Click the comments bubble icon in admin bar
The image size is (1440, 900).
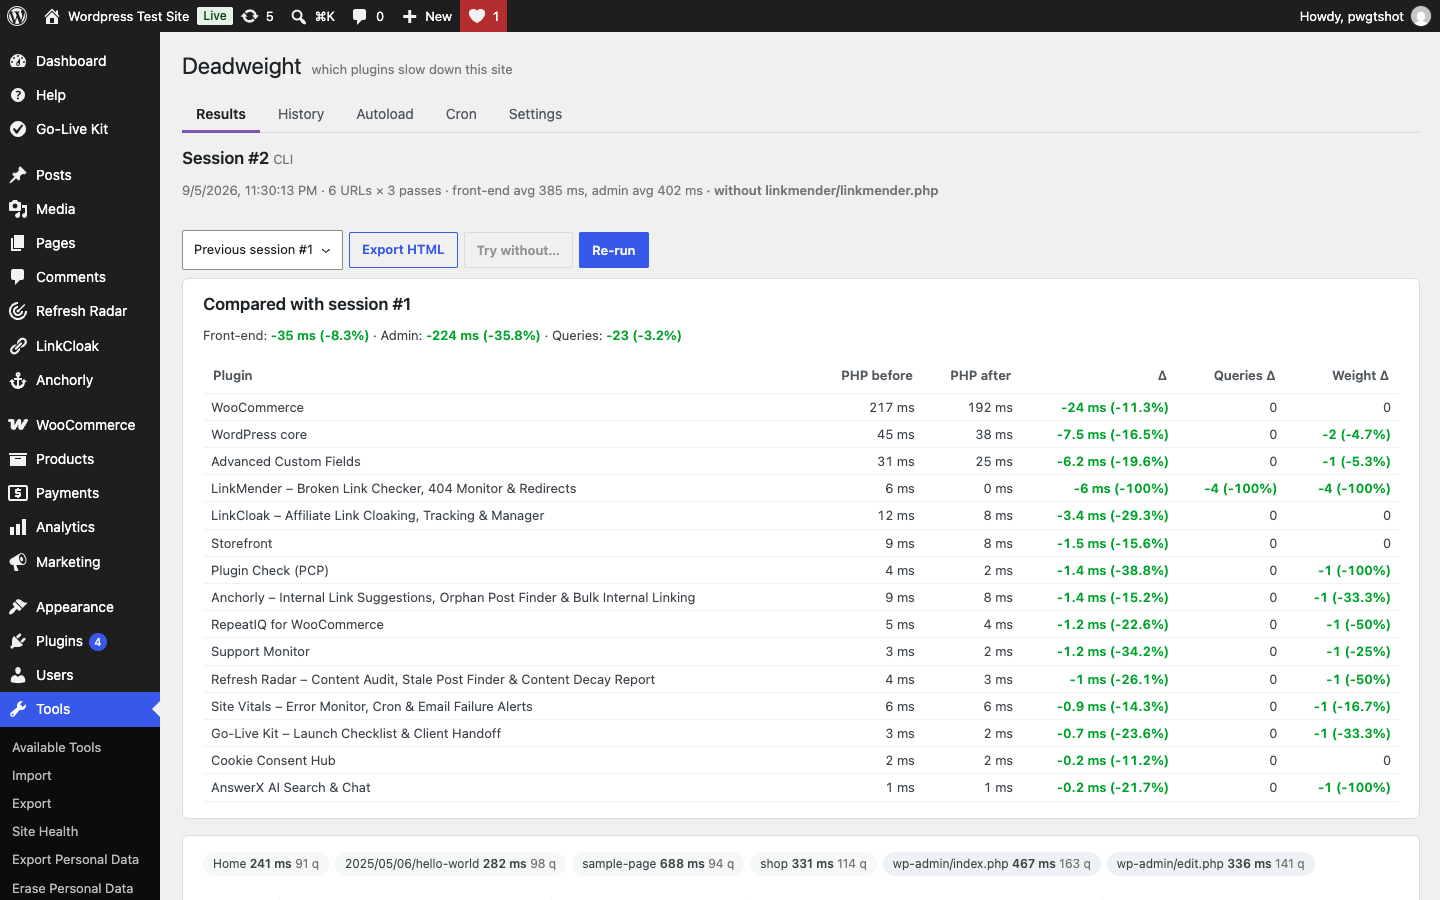pos(360,16)
